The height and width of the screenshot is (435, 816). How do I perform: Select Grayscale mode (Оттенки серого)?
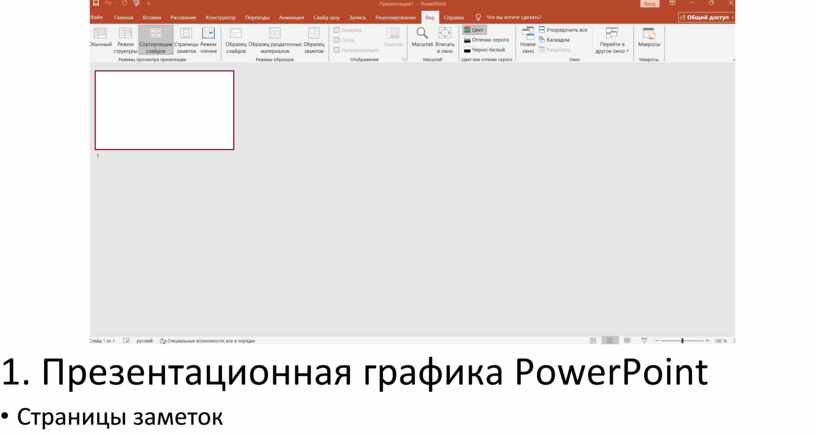point(487,40)
